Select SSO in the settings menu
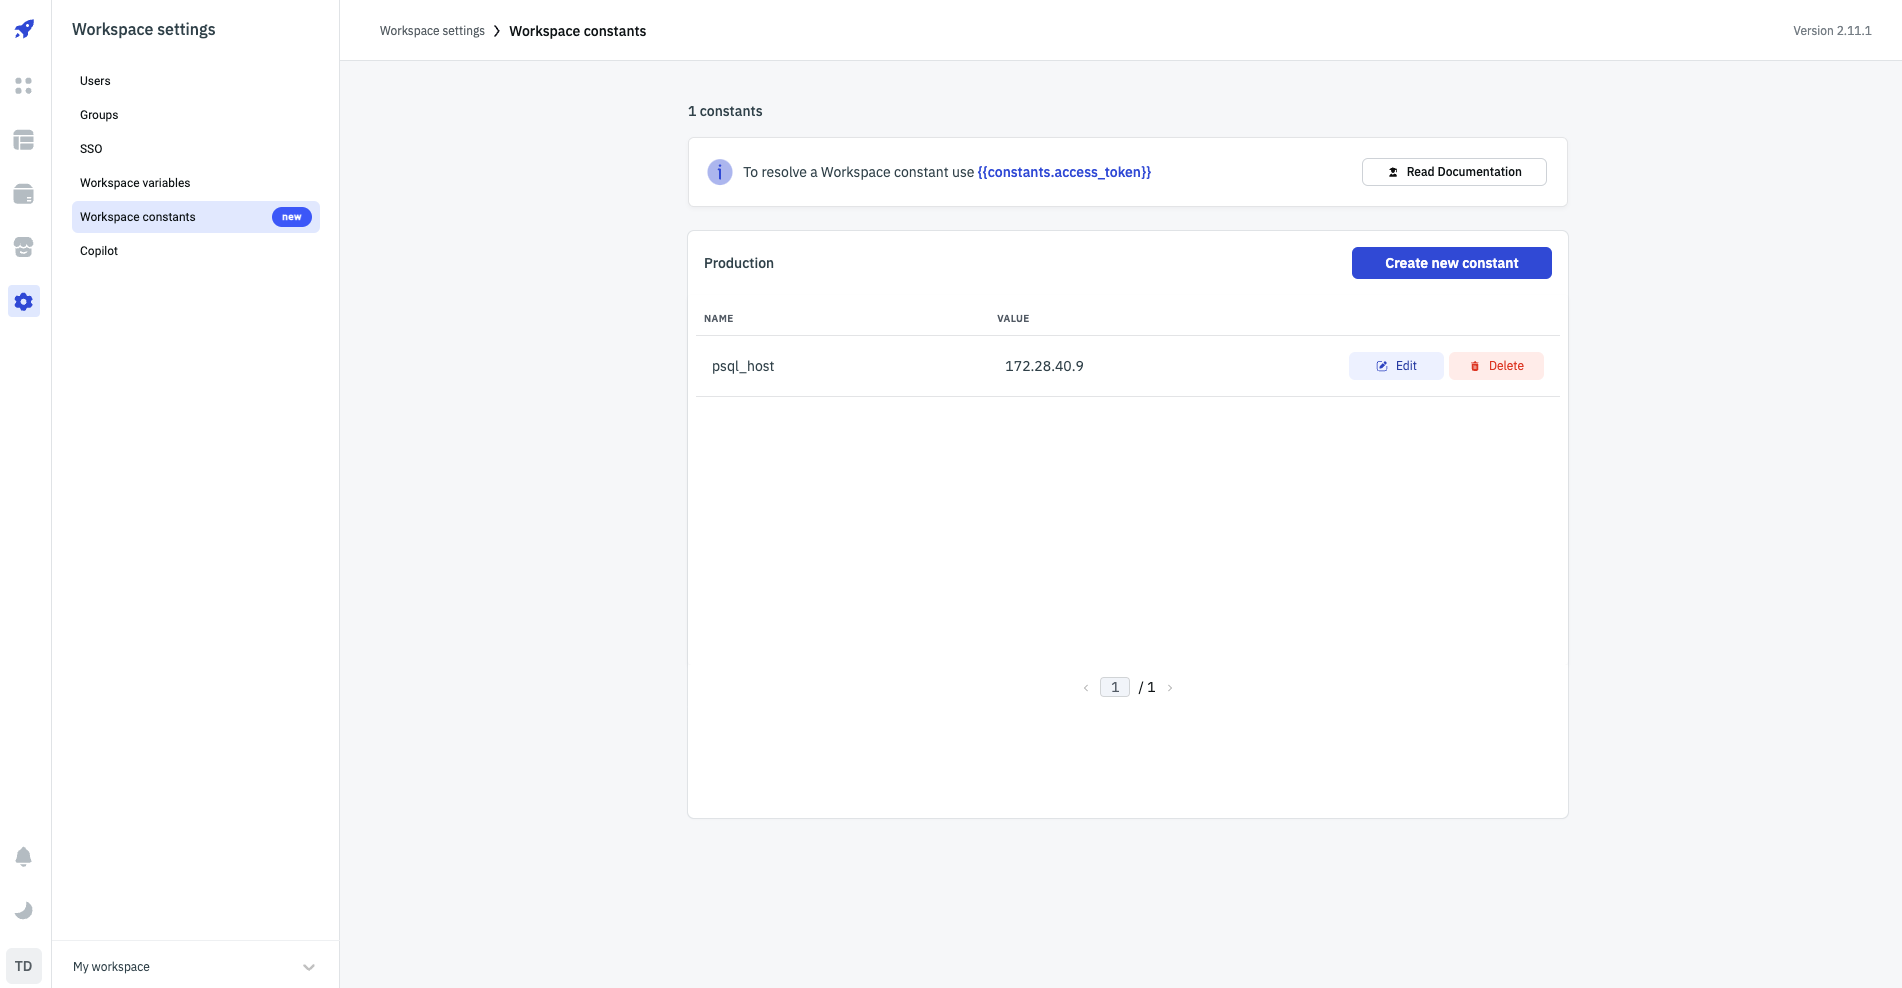 point(91,149)
